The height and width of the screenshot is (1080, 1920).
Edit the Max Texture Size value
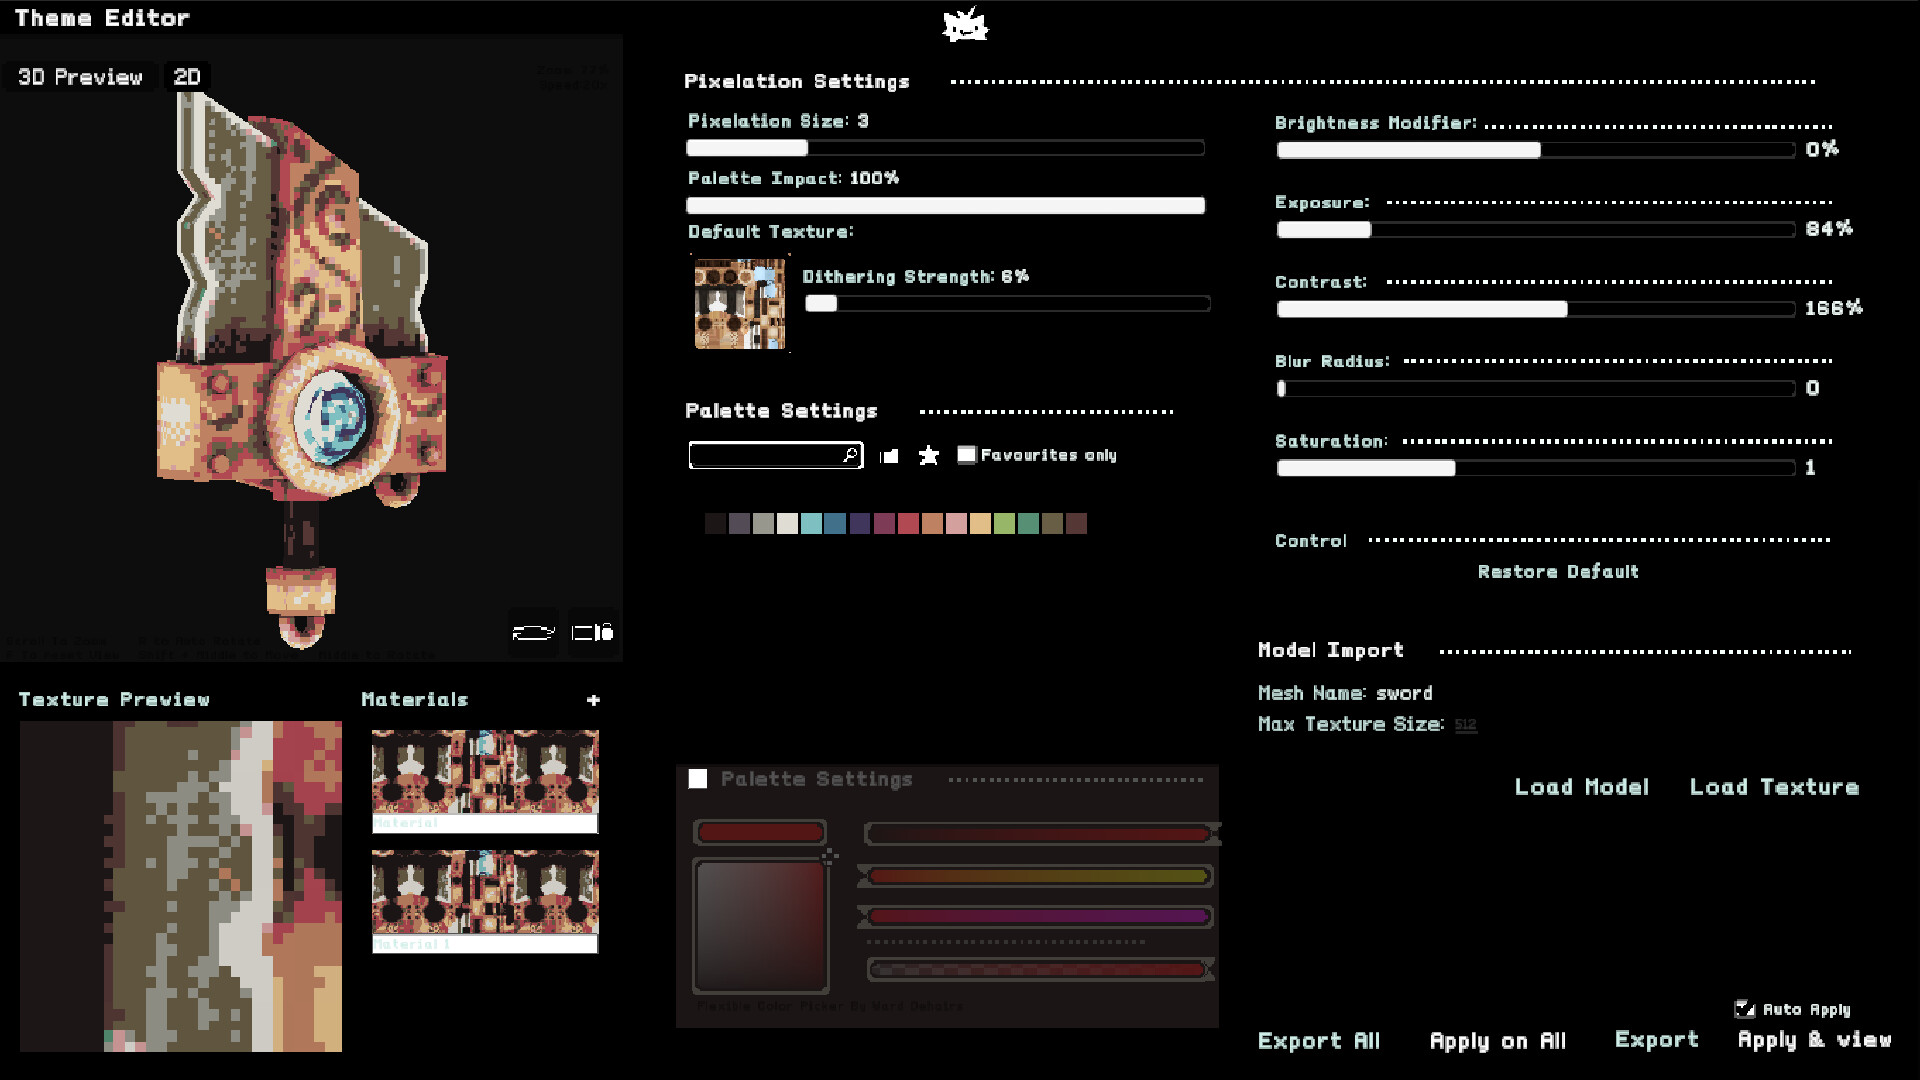tap(1465, 724)
